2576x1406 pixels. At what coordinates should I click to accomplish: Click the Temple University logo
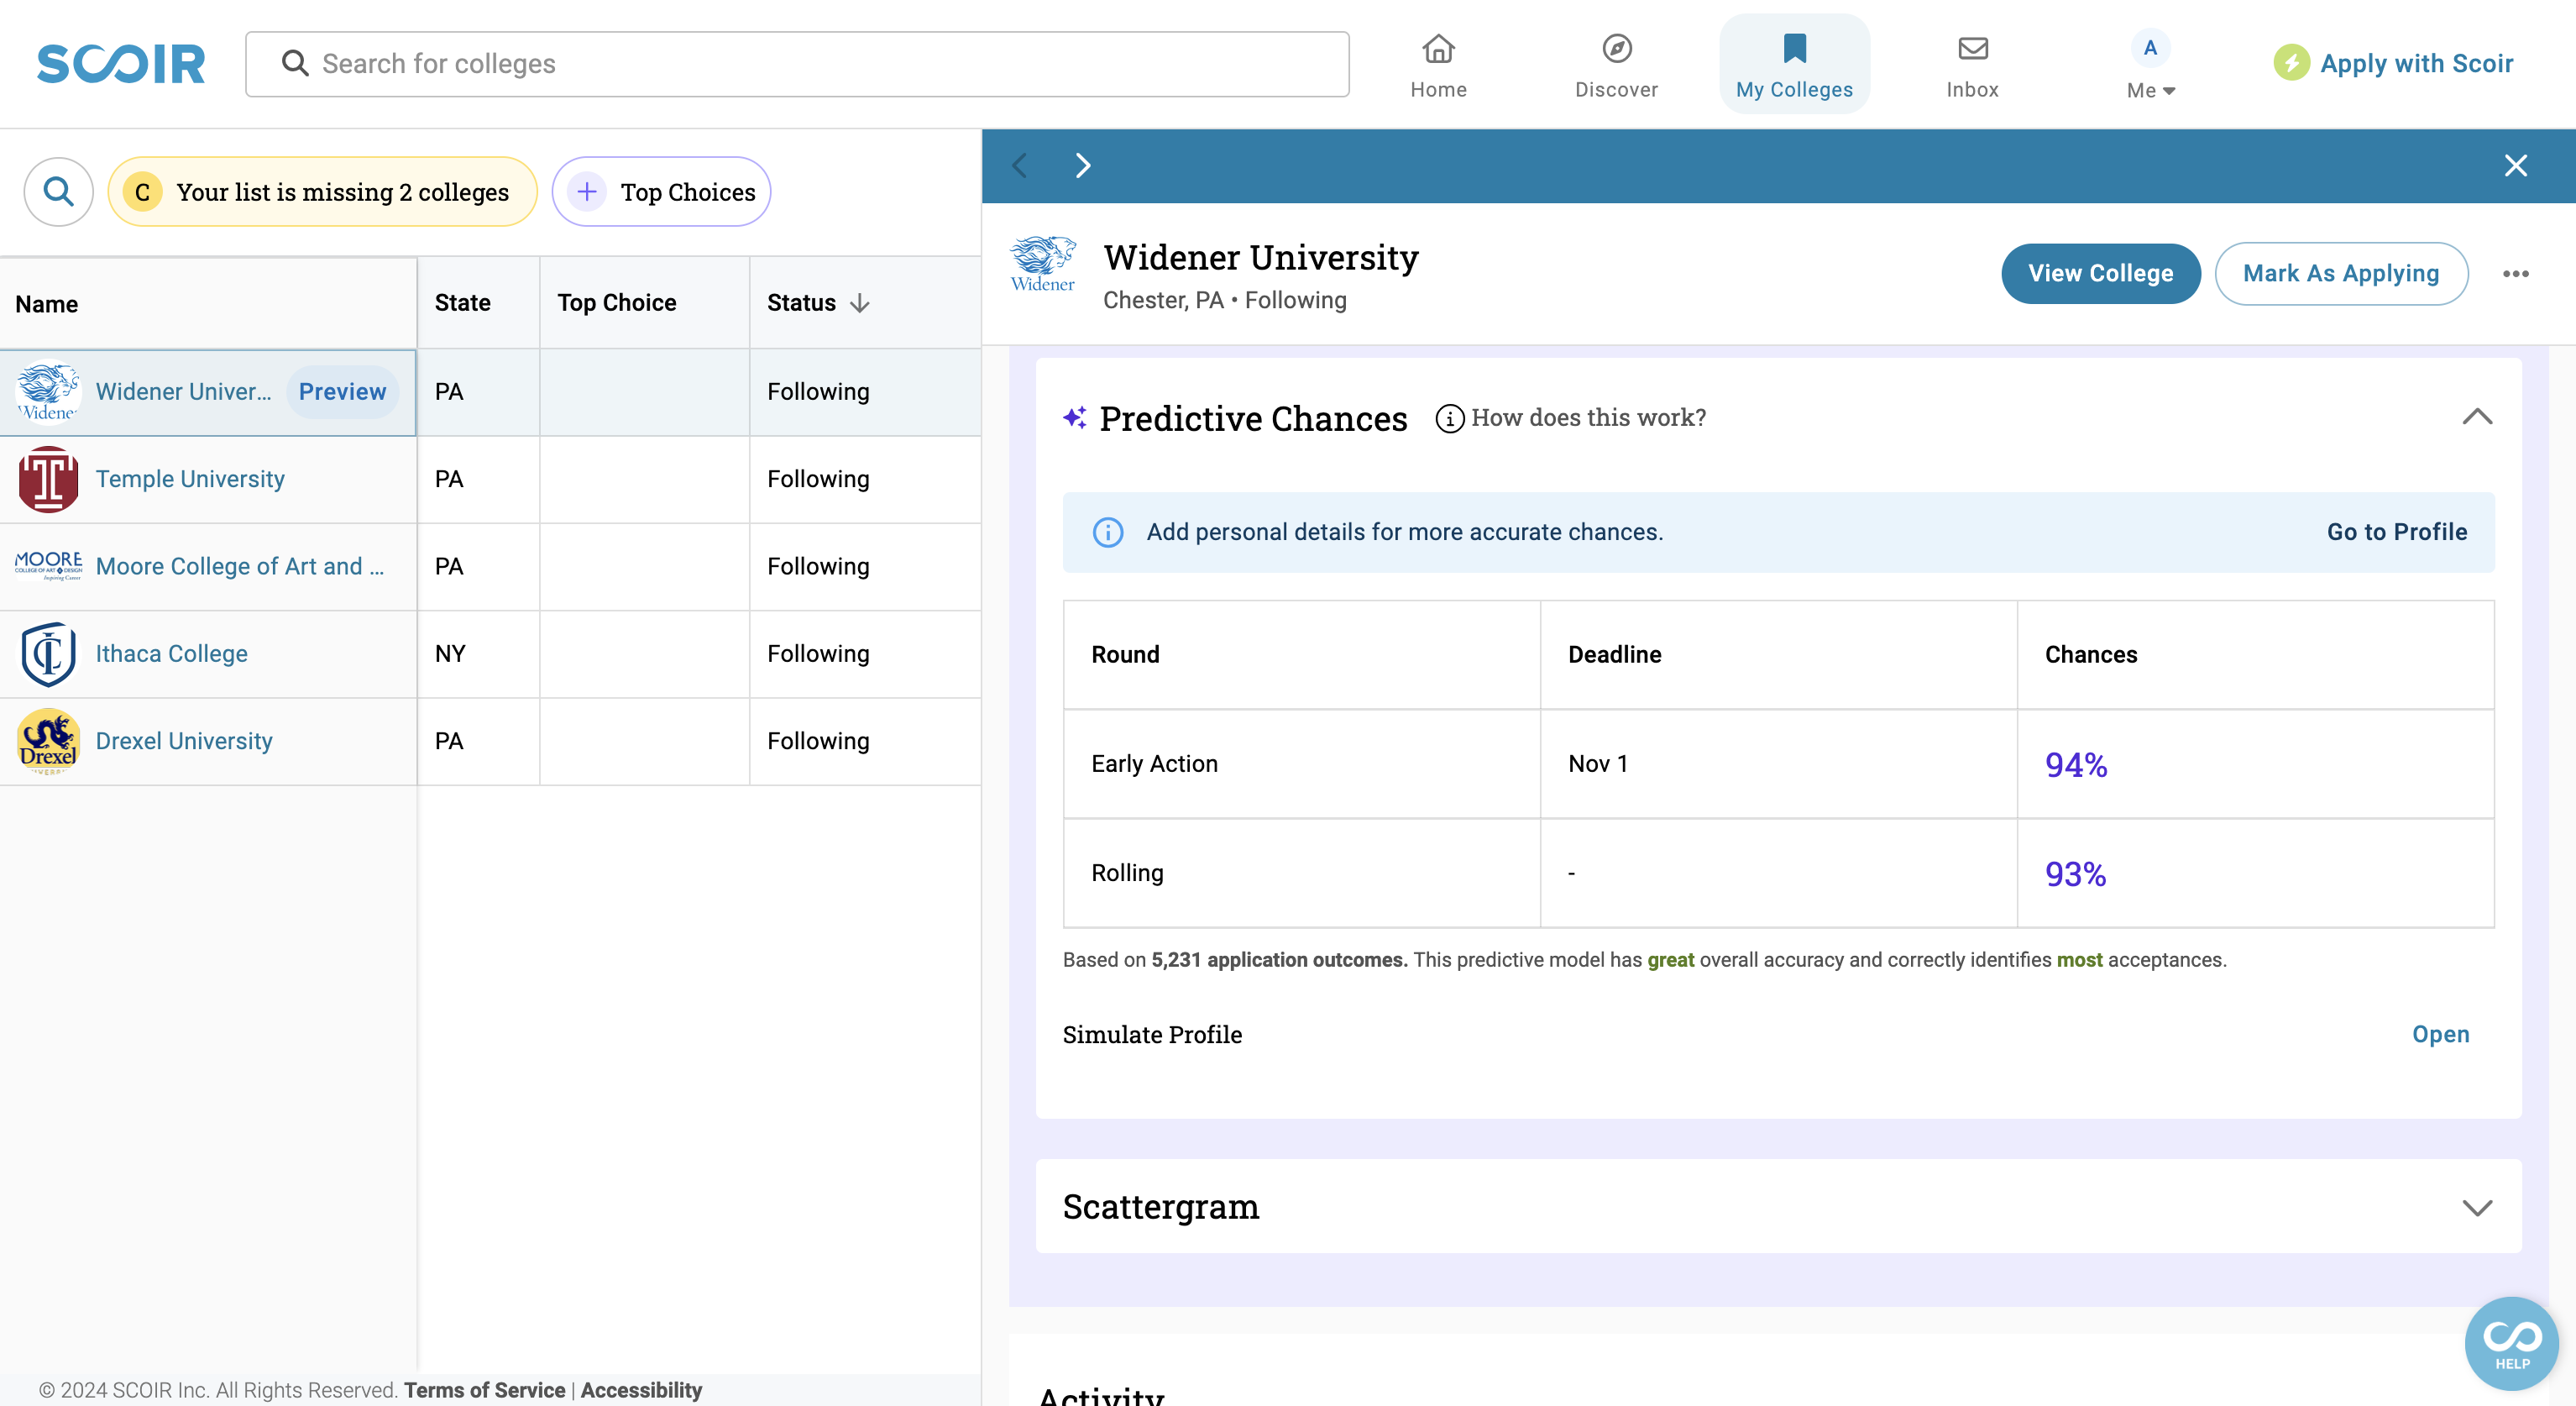pos(48,479)
